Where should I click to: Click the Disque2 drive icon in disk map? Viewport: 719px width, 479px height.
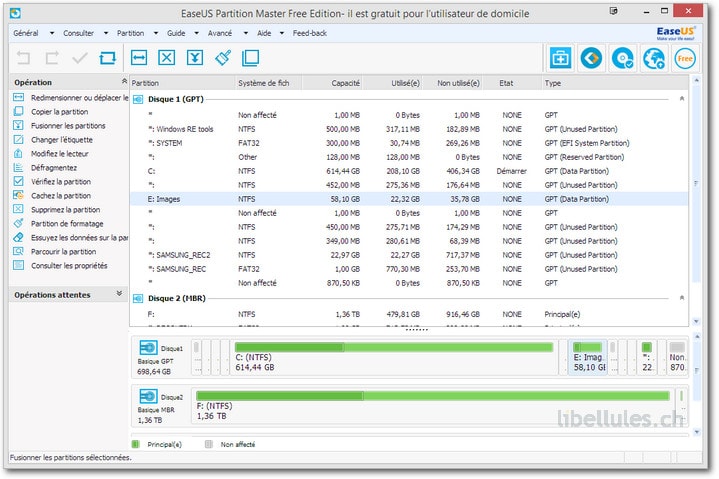tap(148, 396)
